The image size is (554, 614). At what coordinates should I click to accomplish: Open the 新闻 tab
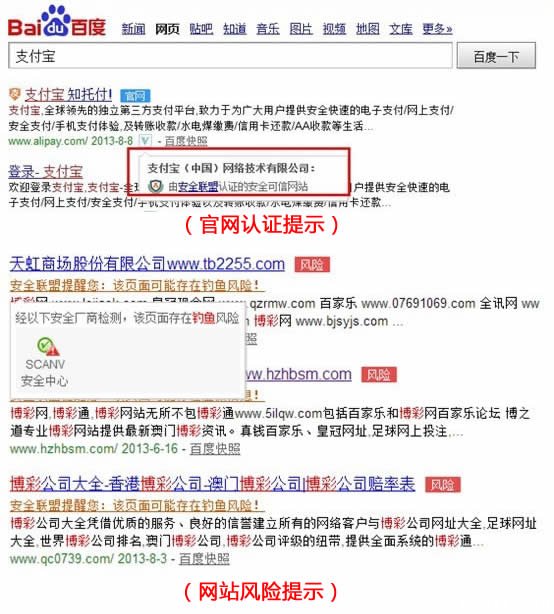(133, 29)
